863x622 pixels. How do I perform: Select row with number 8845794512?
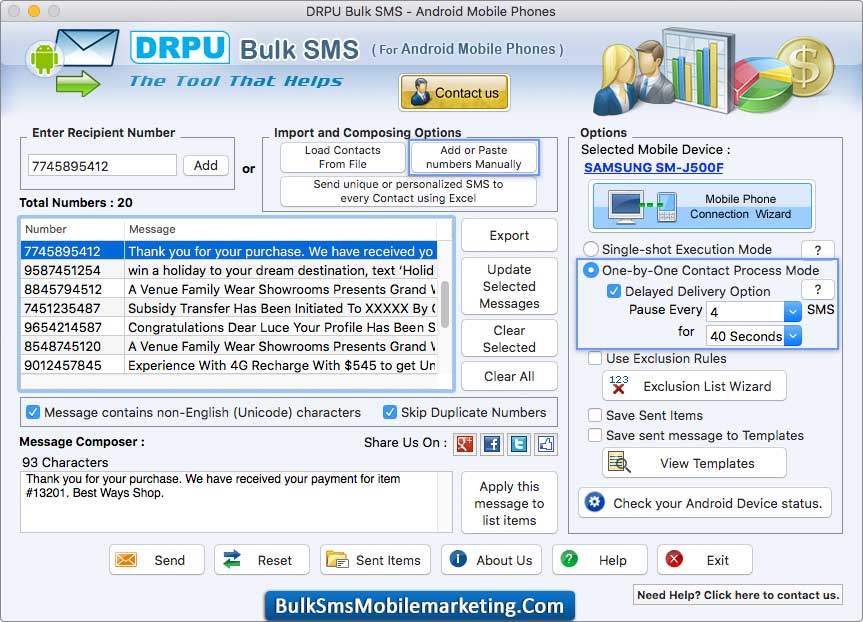(x=230, y=289)
